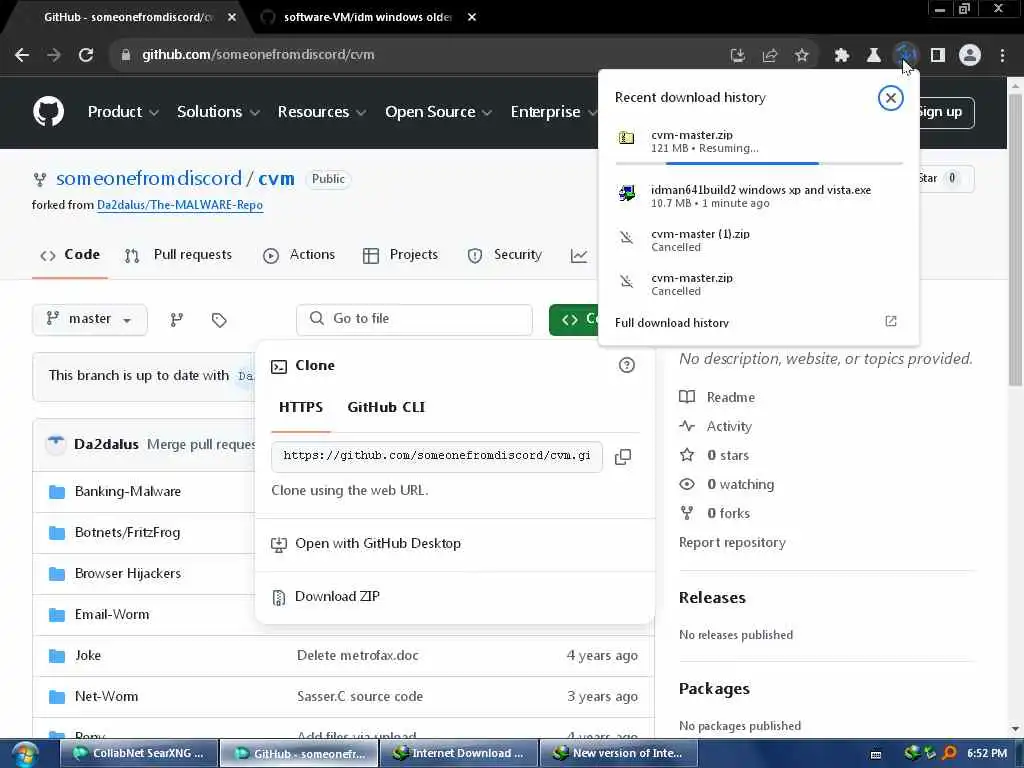This screenshot has height=768, width=1024.
Task: Click Download ZIP
Action: coord(337,596)
